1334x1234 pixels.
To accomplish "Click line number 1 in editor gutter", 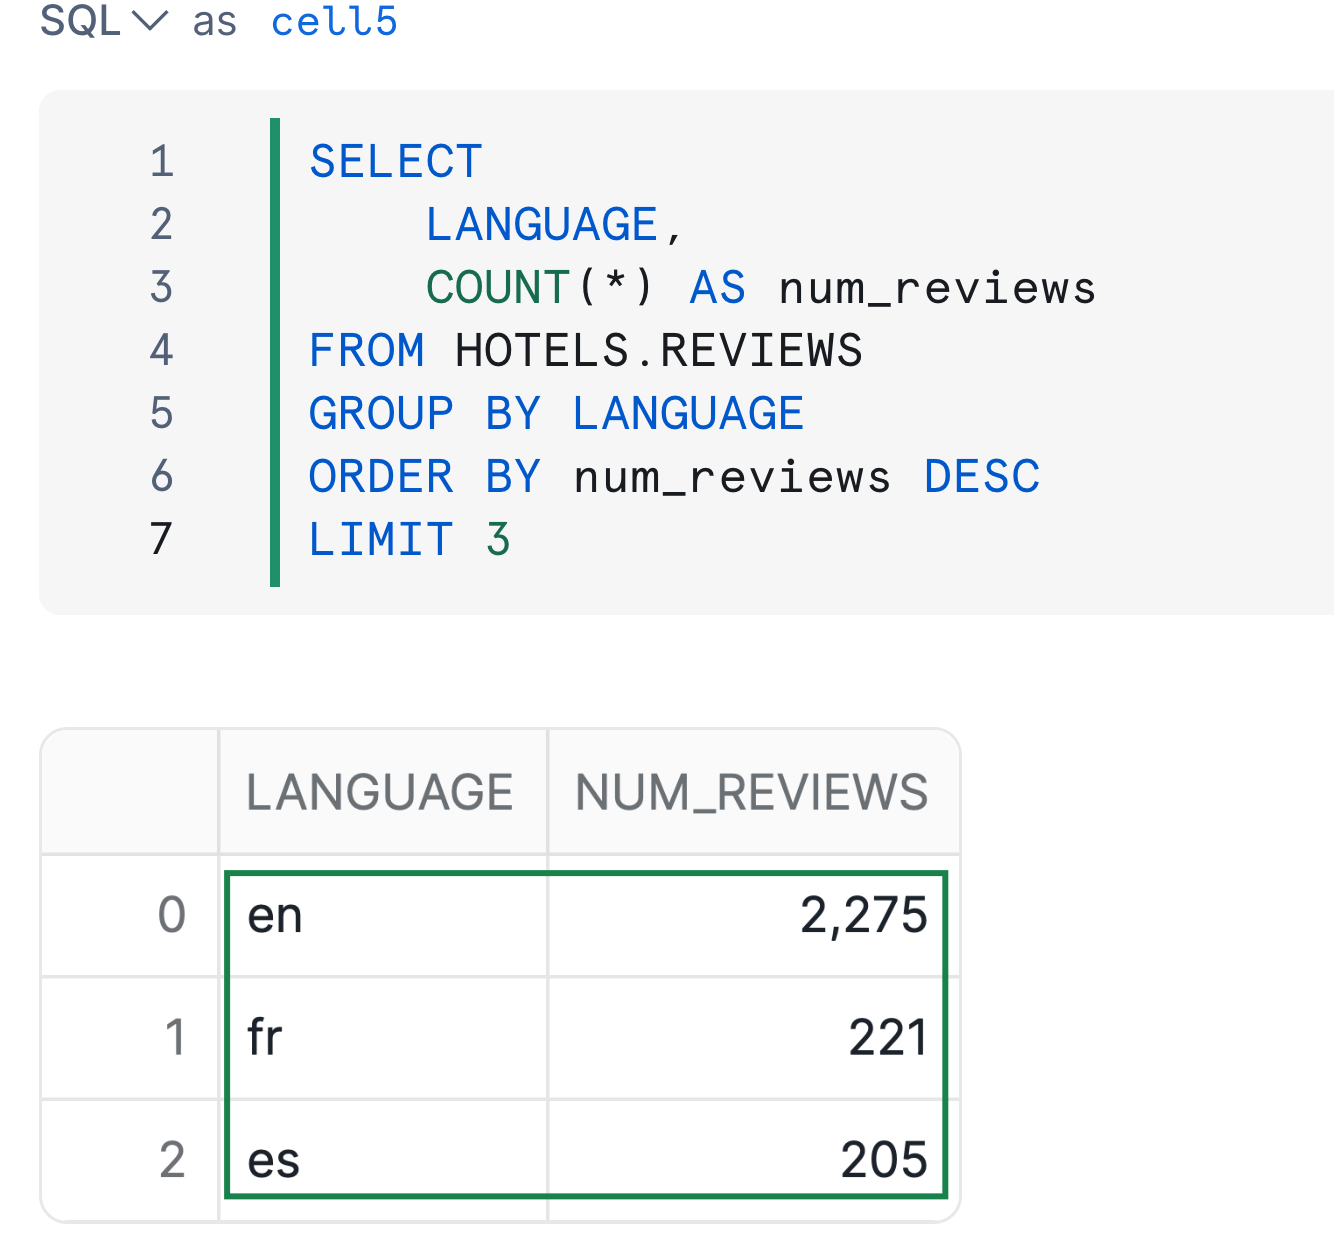I will pos(162,162).
